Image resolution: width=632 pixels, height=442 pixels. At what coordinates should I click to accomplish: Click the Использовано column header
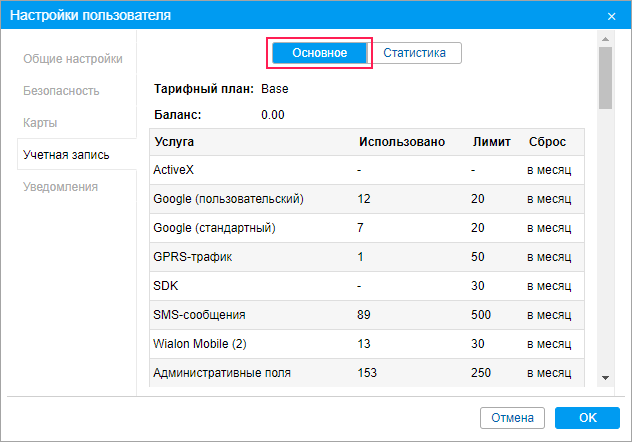point(402,142)
